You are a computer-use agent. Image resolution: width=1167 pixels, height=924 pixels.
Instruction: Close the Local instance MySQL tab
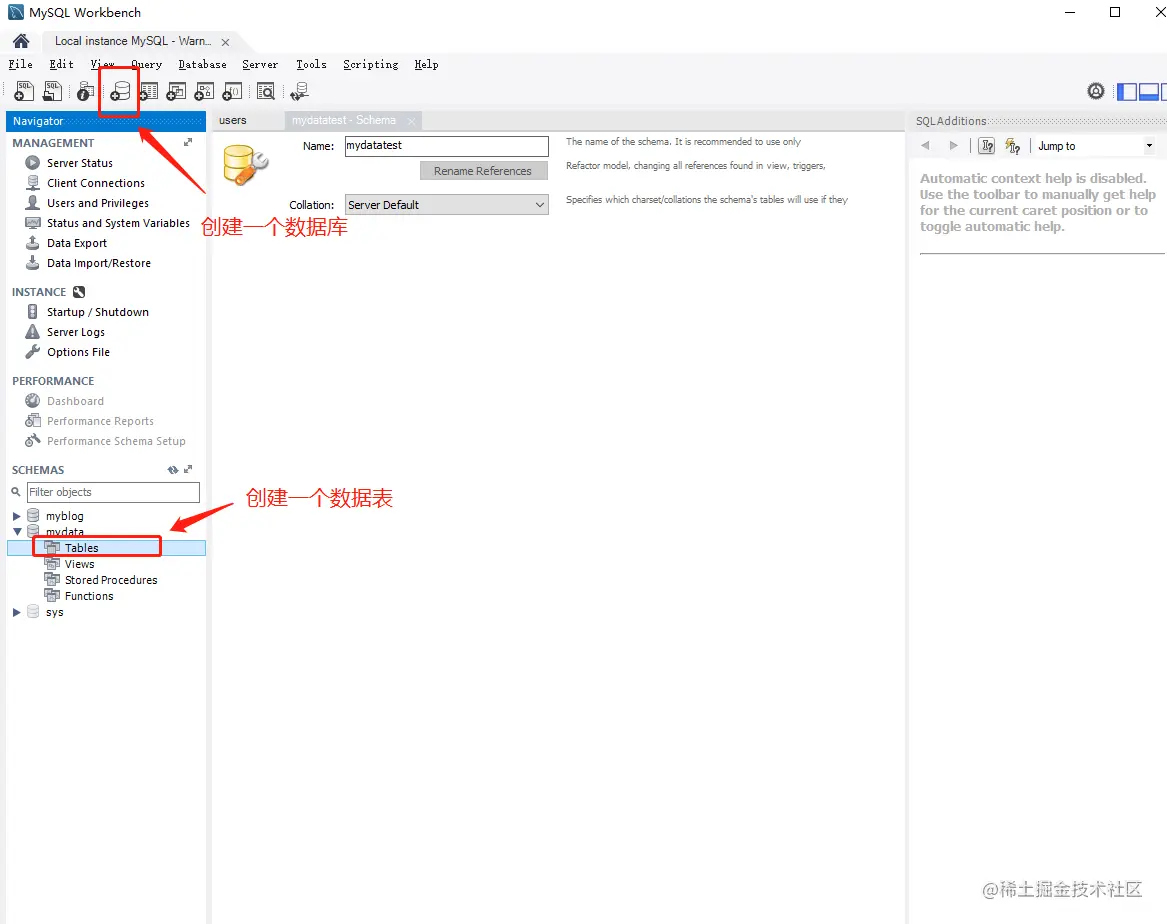pos(226,42)
